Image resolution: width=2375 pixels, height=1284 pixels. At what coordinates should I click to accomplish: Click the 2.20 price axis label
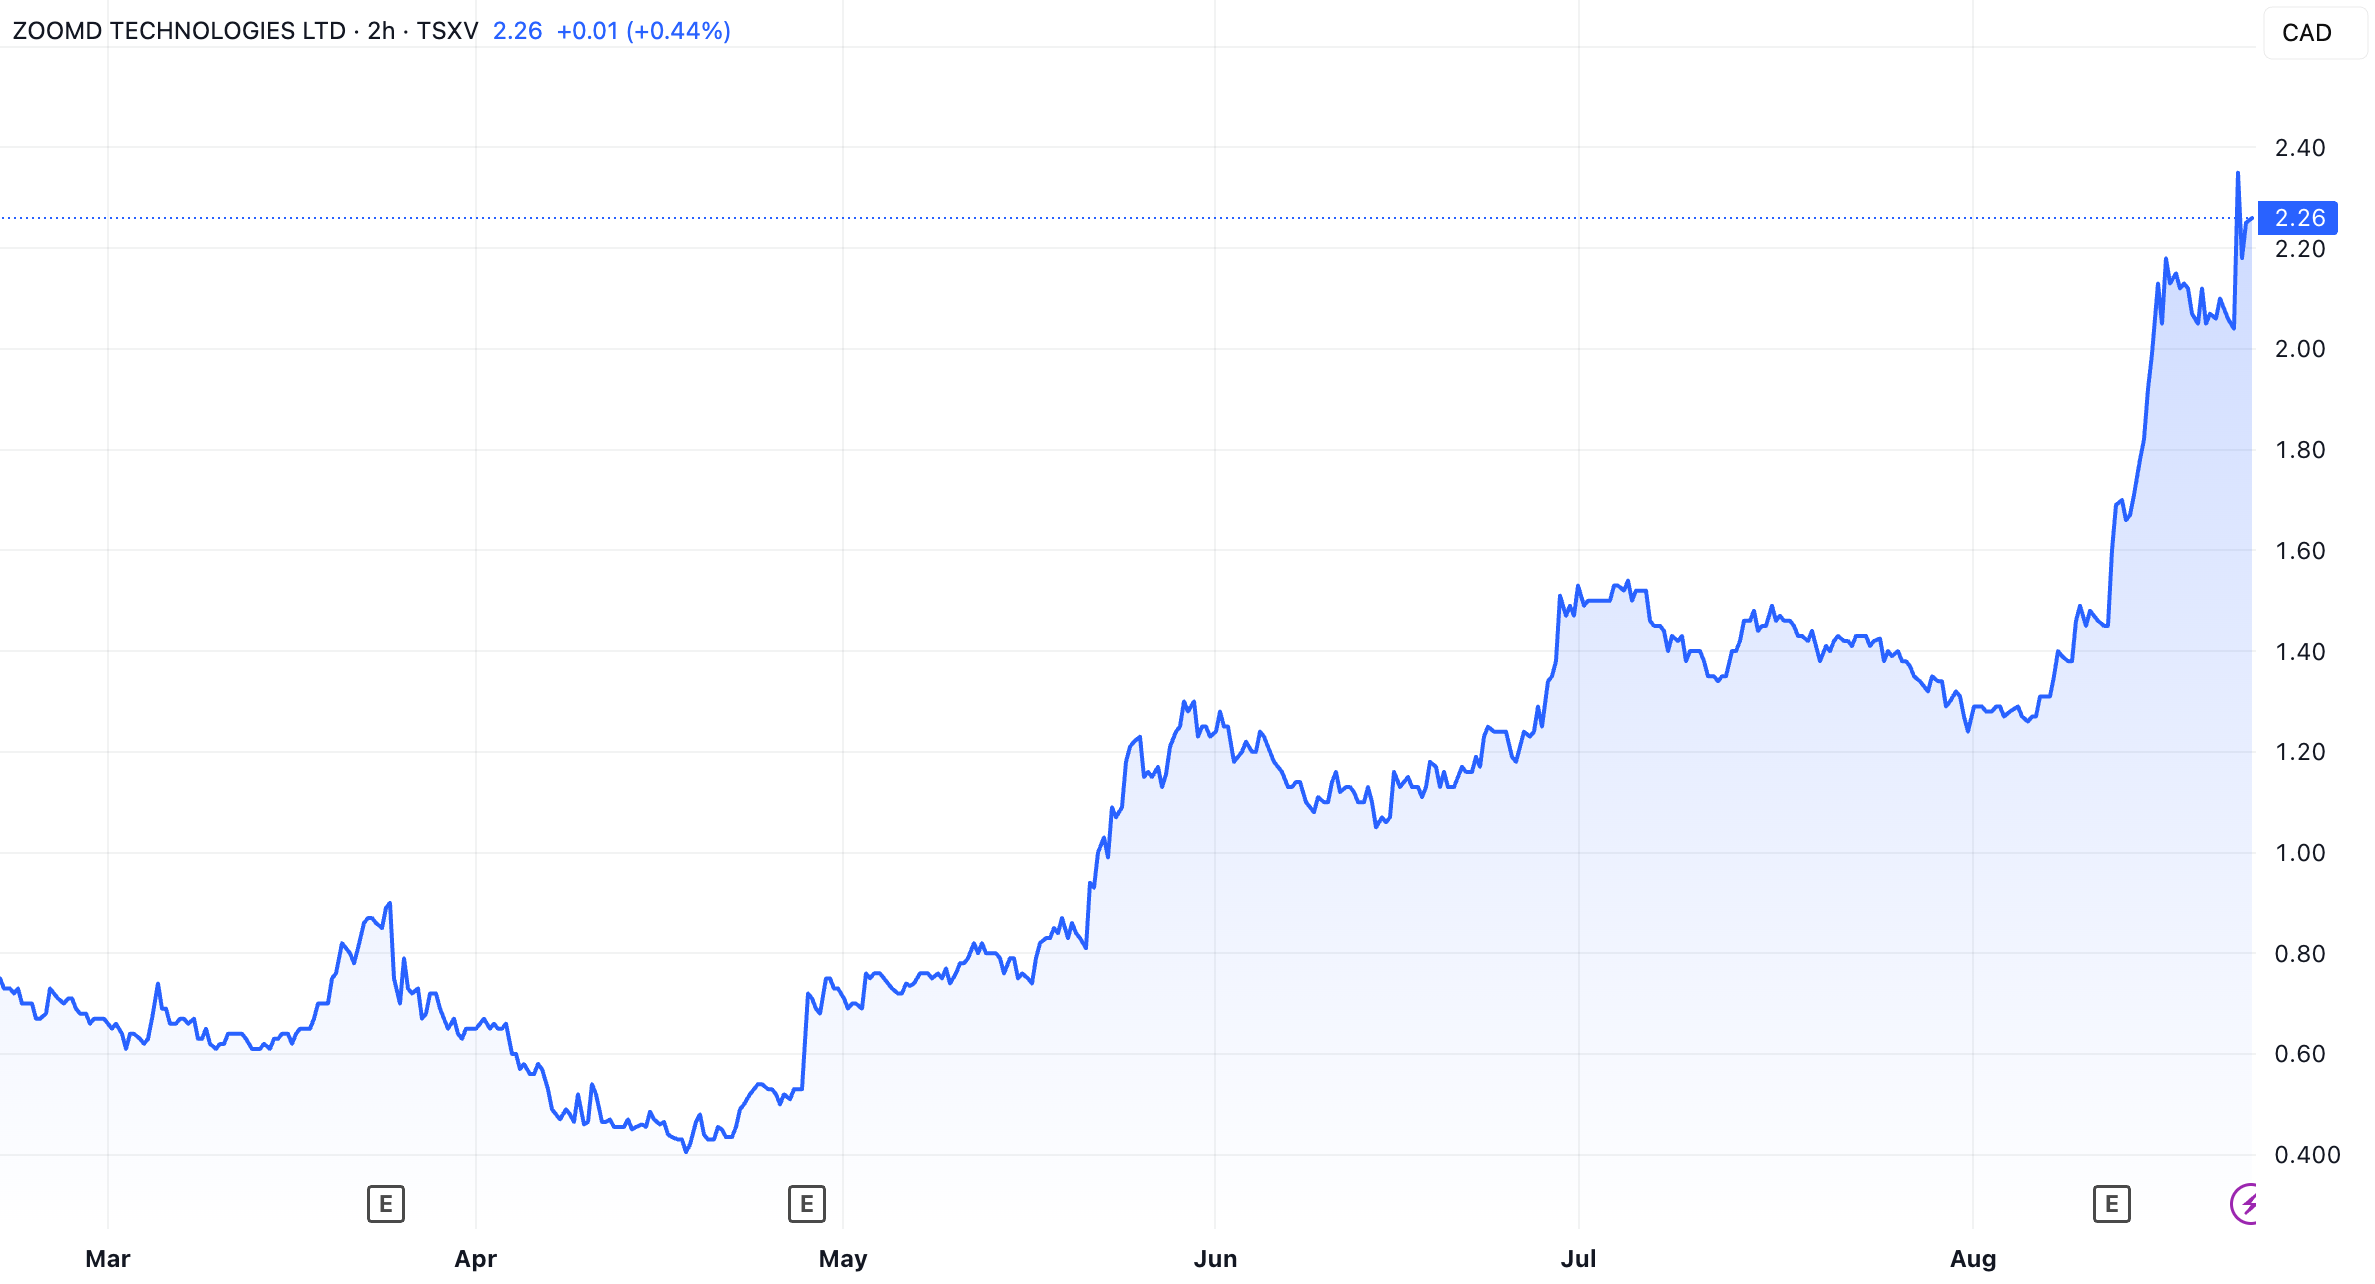(x=2300, y=249)
